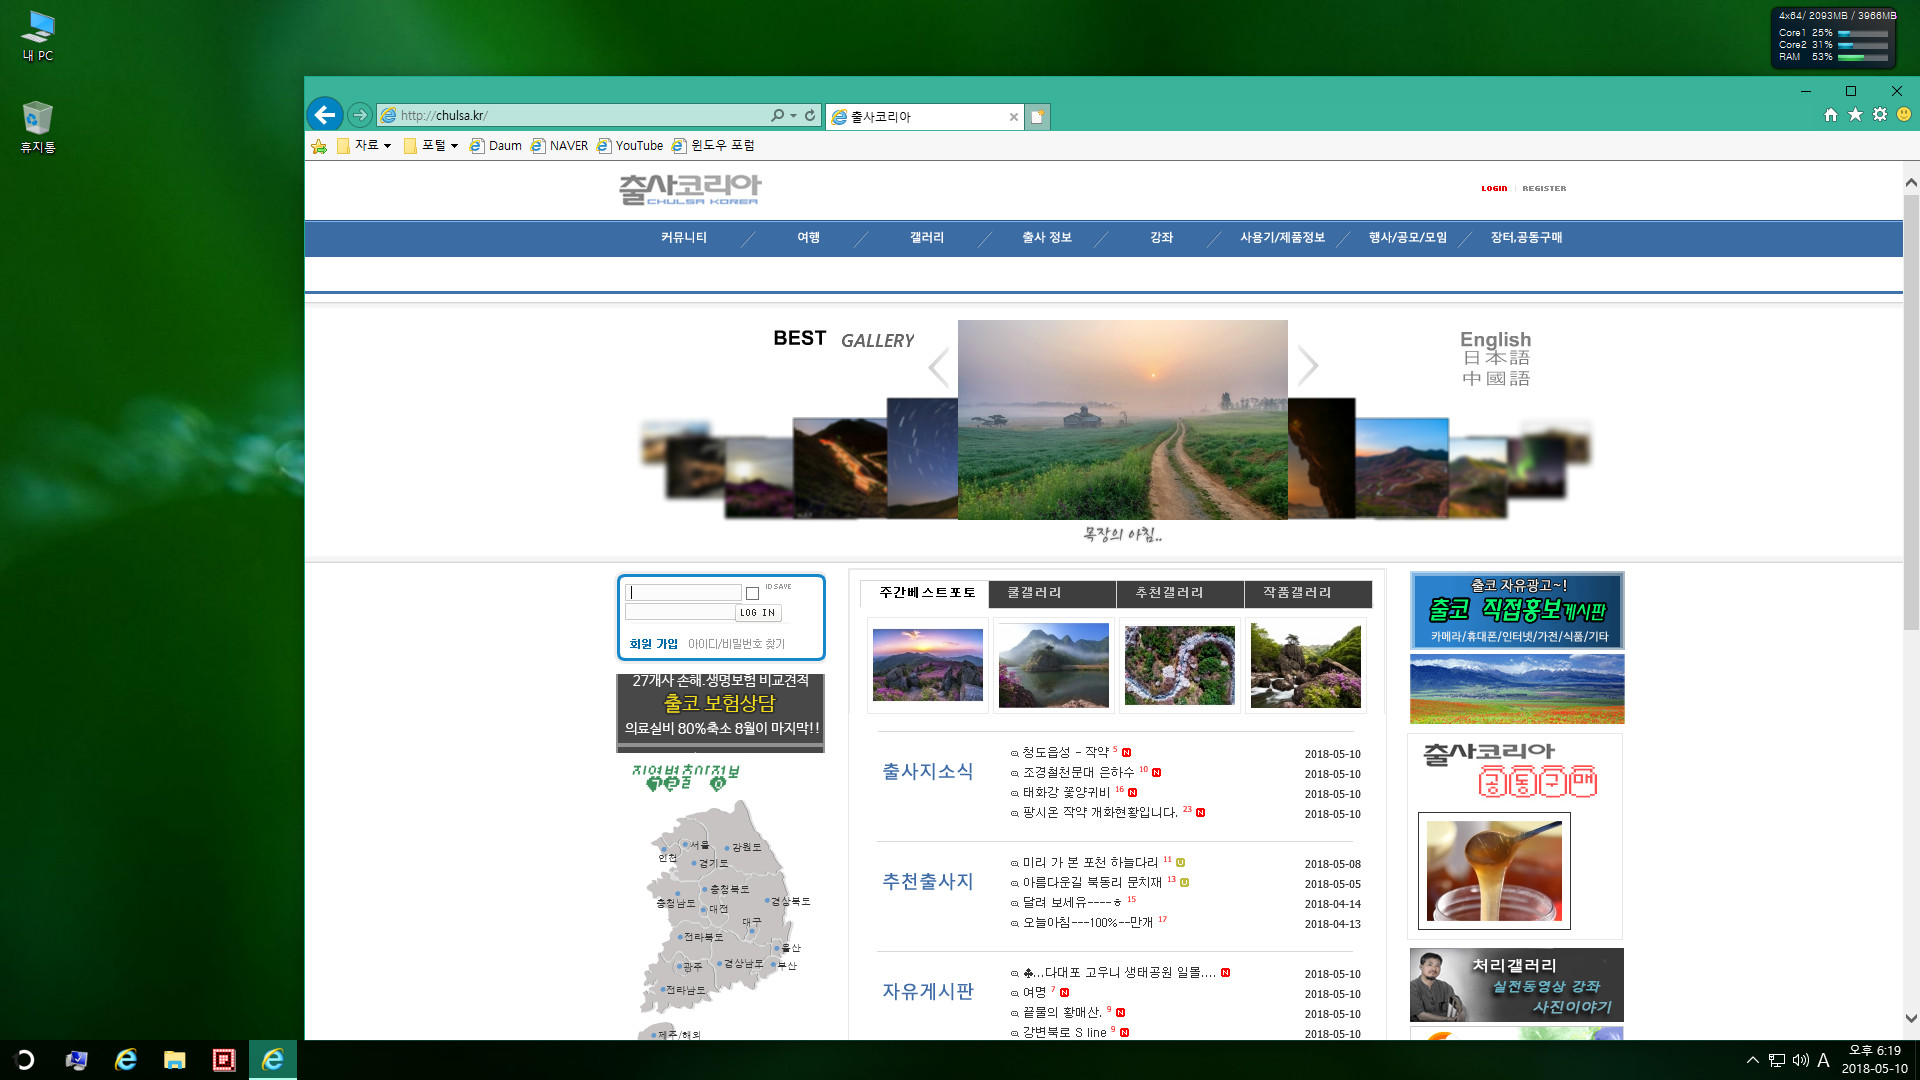Select the English language link

(1495, 339)
